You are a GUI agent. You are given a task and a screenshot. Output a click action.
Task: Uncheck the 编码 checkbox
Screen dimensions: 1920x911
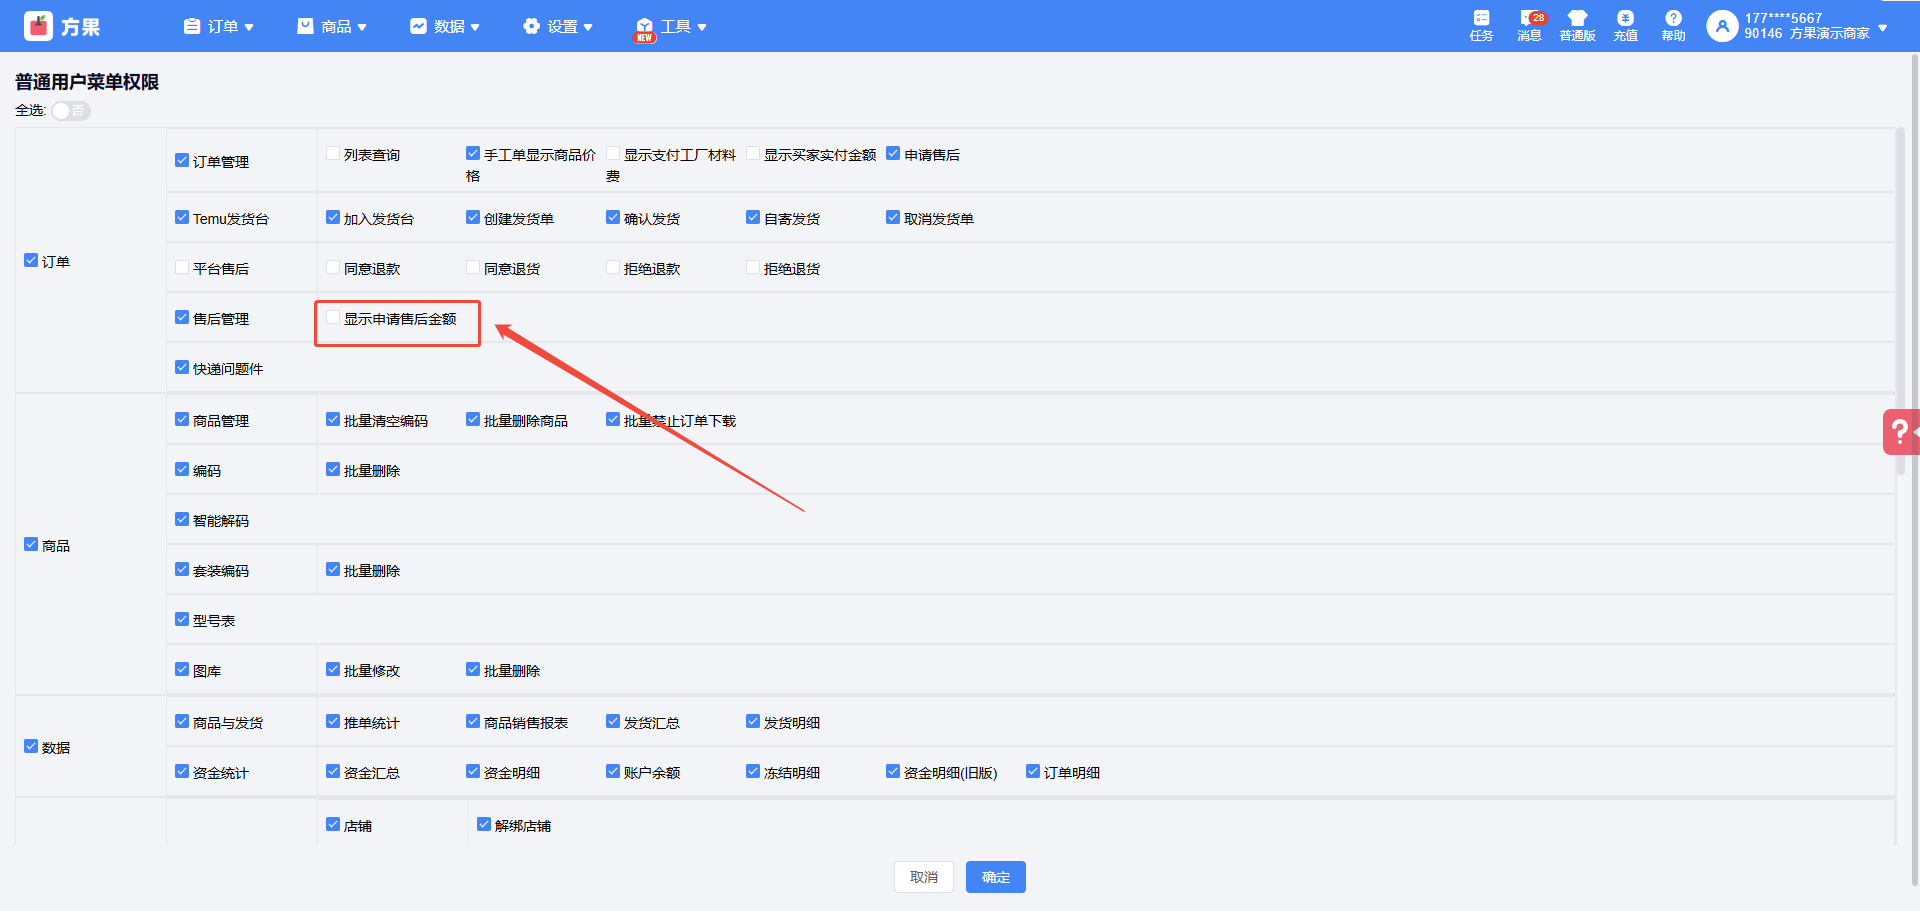click(x=182, y=470)
